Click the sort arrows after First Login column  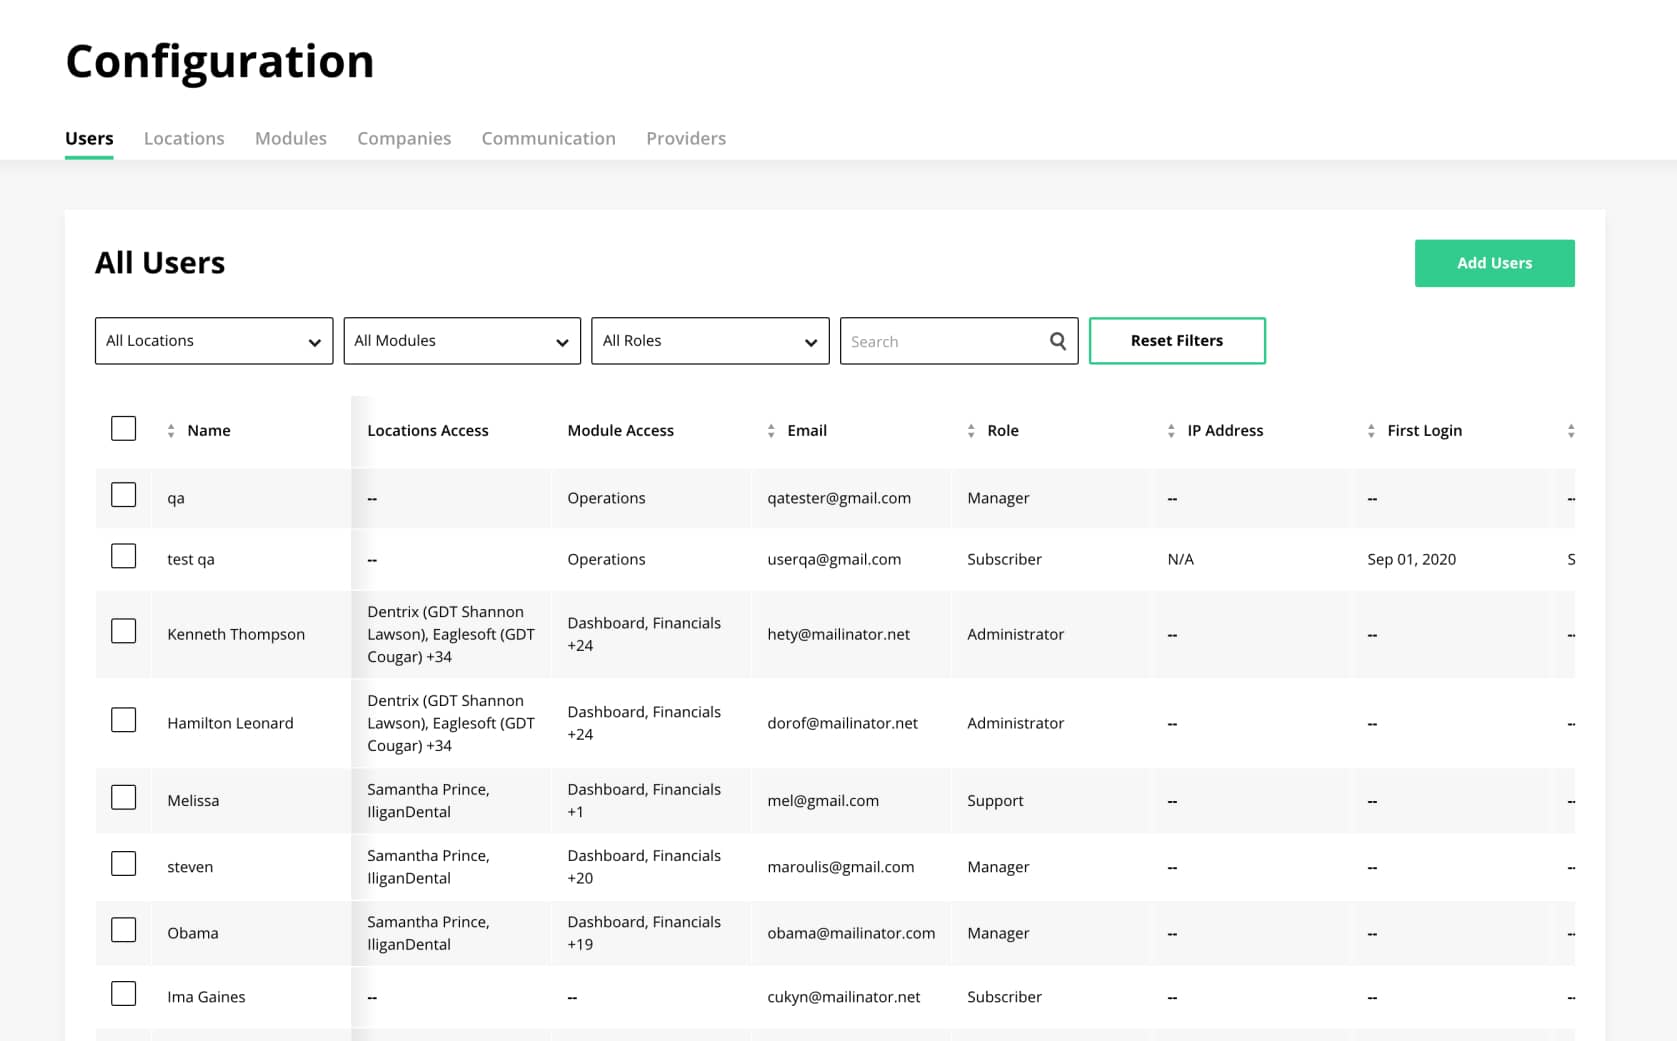(x=1571, y=431)
